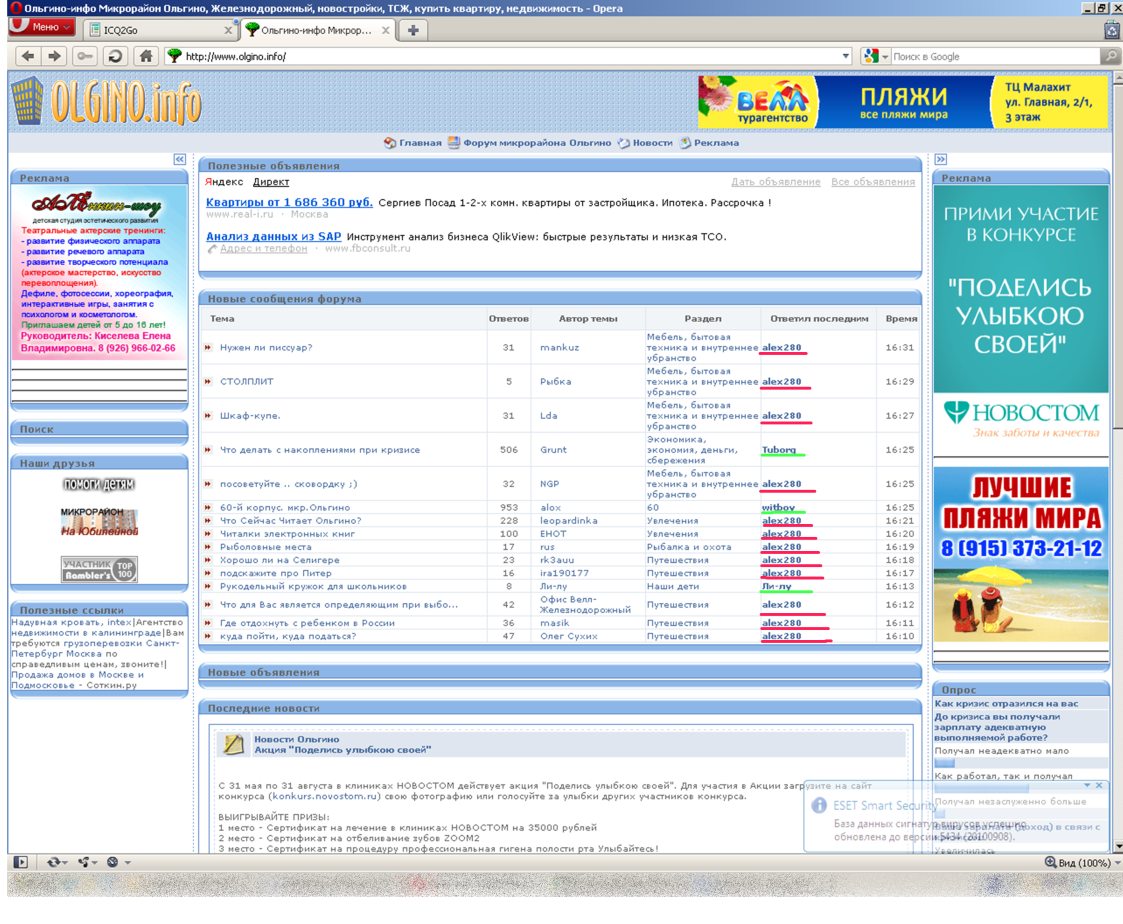Reload the current page
Screen dimensions: 1123x924
click(x=115, y=56)
